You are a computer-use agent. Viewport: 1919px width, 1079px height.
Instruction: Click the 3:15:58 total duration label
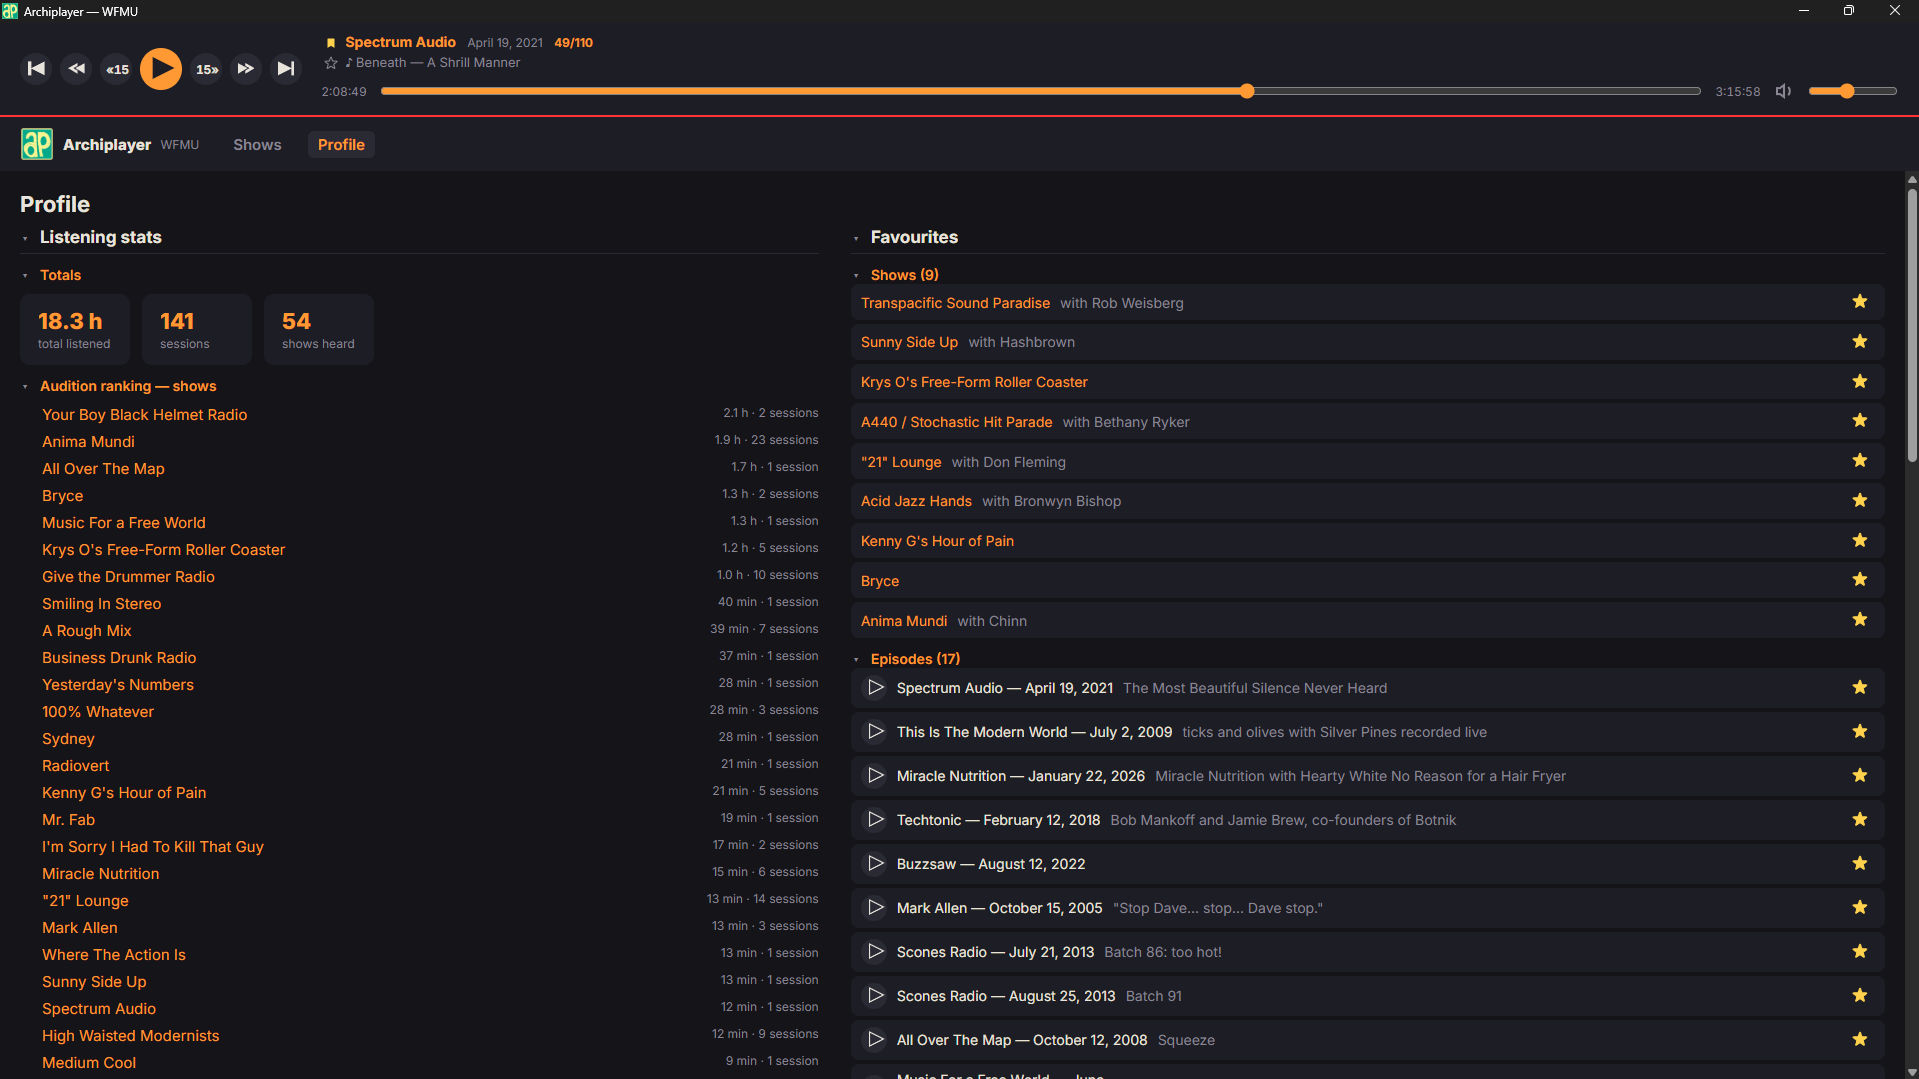pyautogui.click(x=1738, y=91)
